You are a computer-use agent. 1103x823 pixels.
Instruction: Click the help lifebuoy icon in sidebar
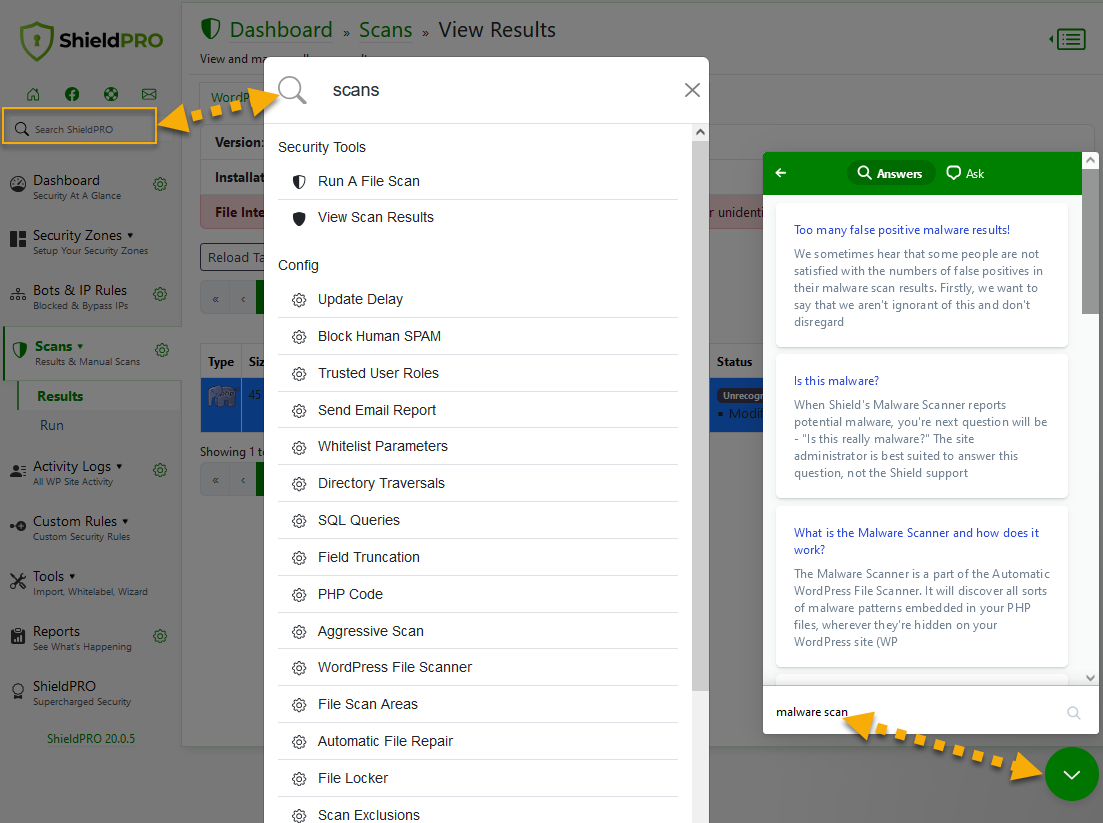[x=111, y=94]
